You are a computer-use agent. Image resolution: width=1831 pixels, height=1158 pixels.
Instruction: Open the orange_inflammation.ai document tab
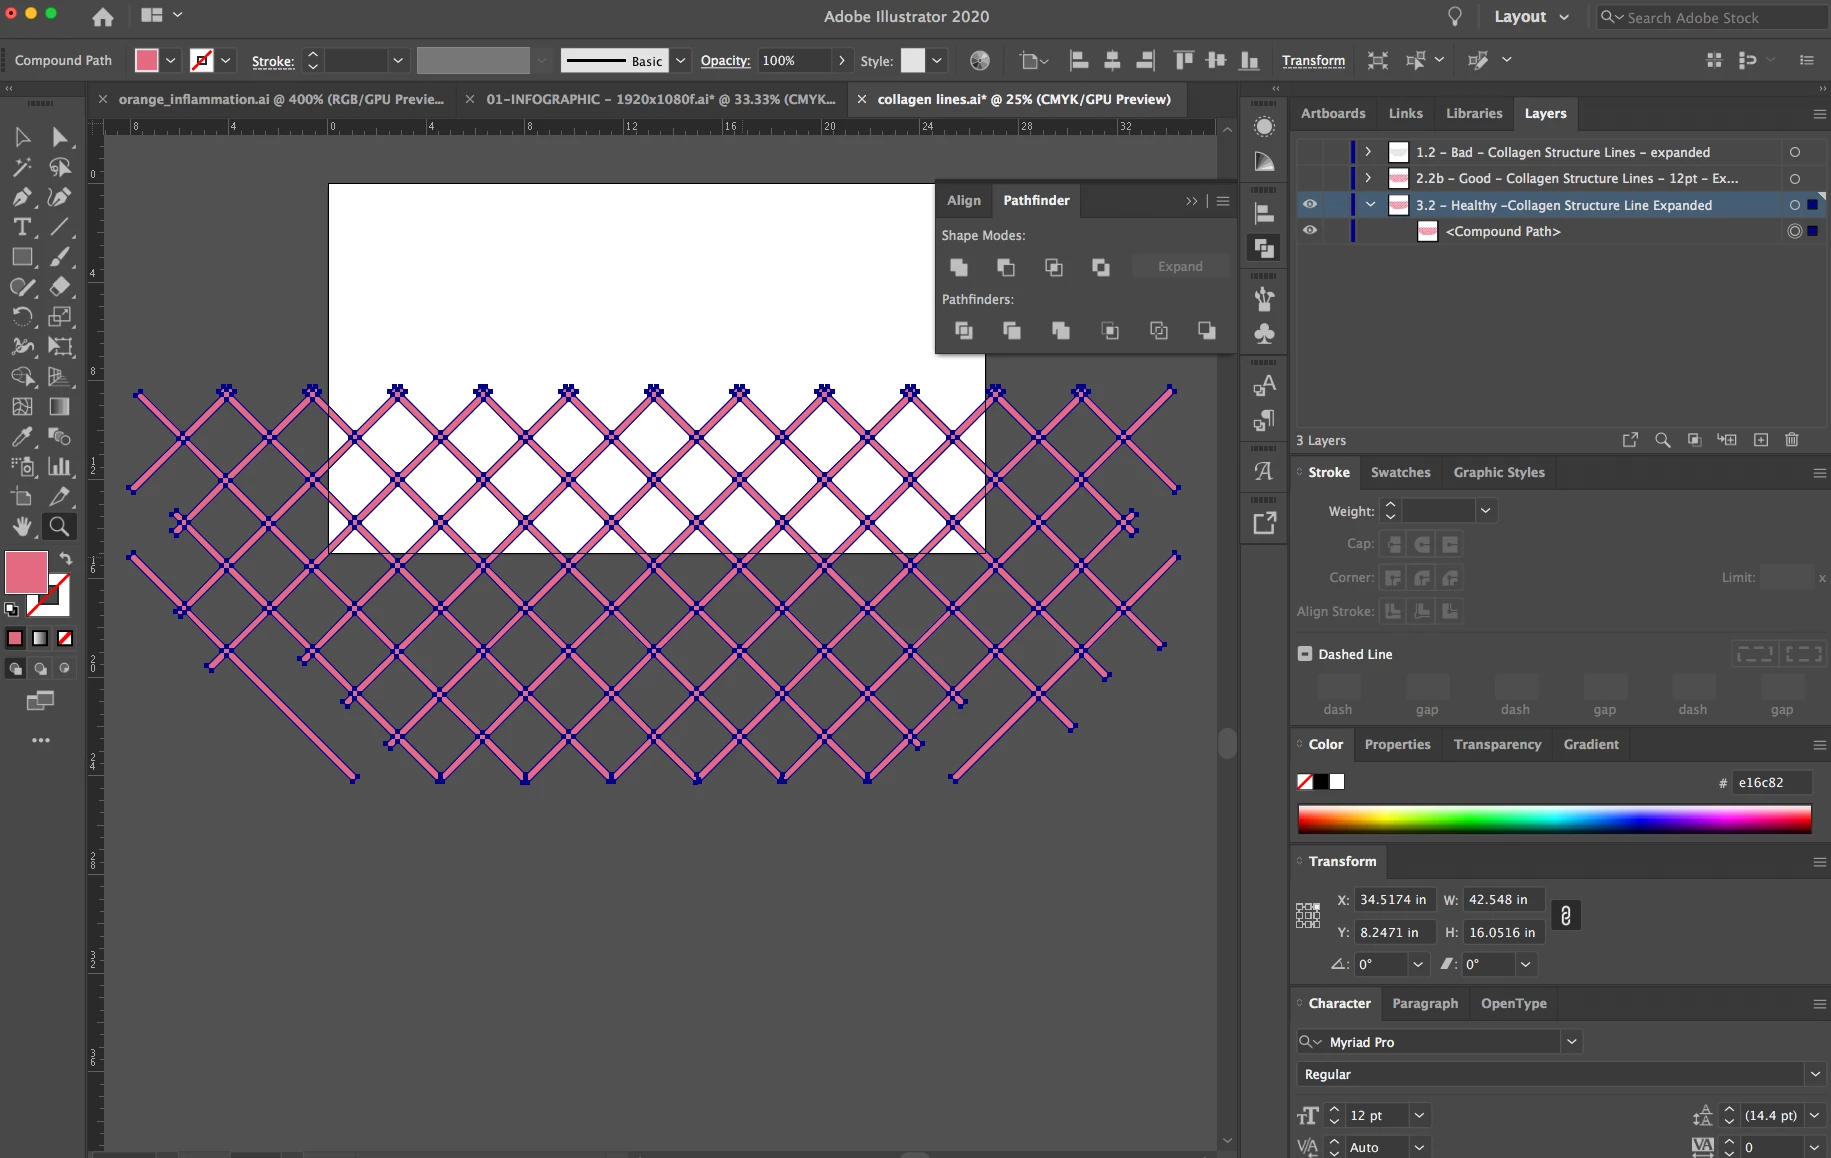281,99
